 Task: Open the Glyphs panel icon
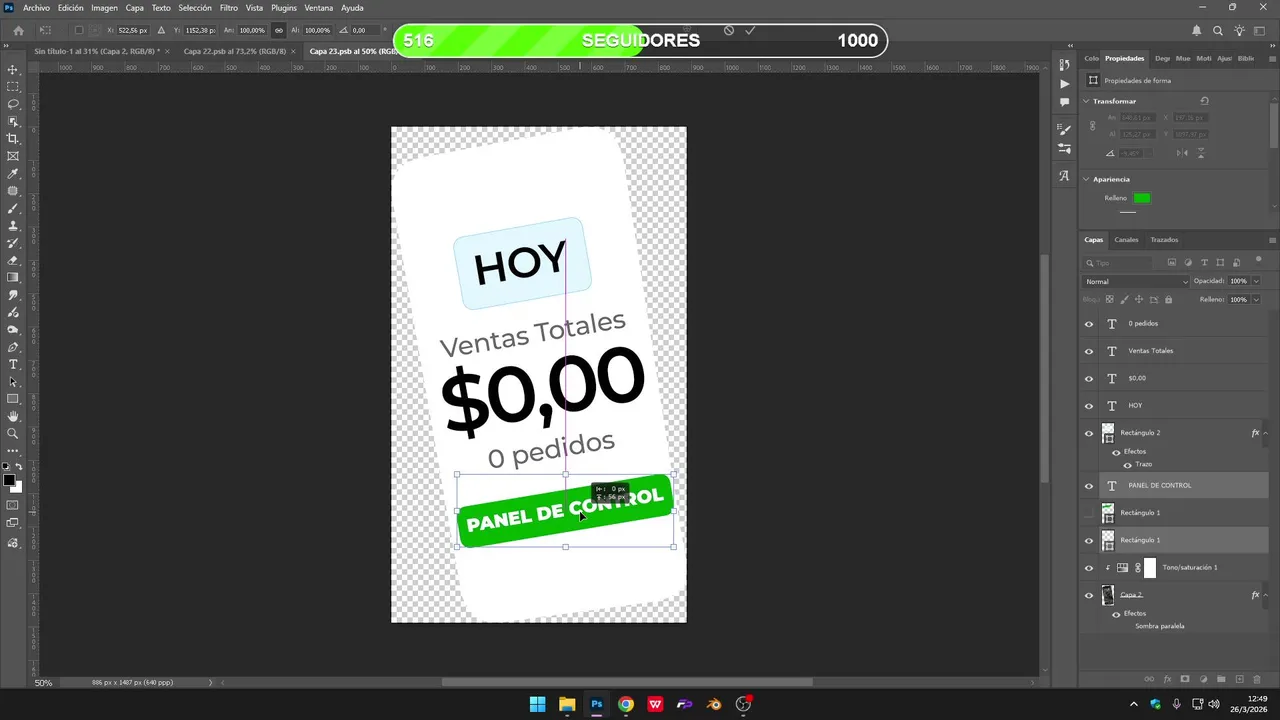pos(1064,176)
